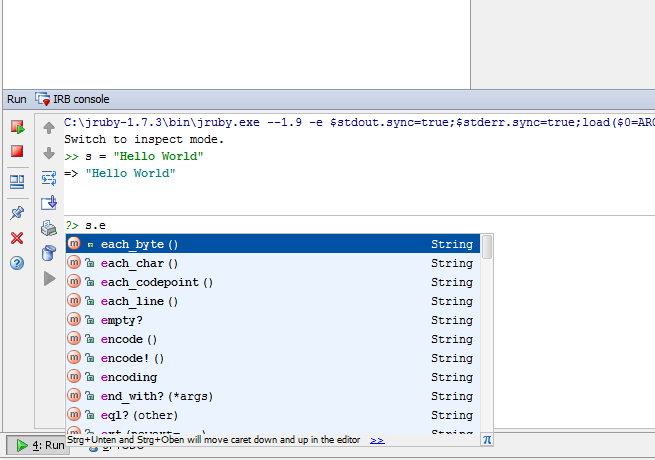Viewport: 655px width, 460px height.
Task: Open the IRB console tab
Action: click(x=73, y=99)
